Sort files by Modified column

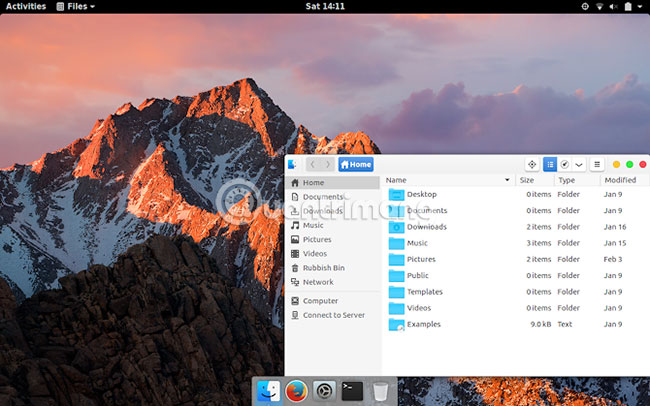coord(619,180)
